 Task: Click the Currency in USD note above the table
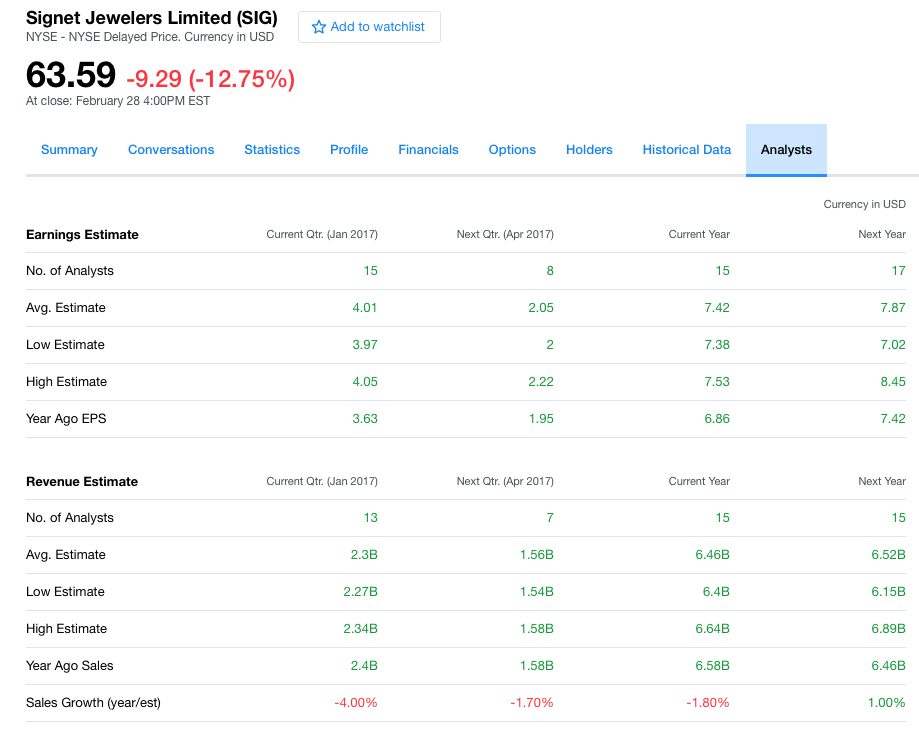pyautogui.click(x=864, y=204)
